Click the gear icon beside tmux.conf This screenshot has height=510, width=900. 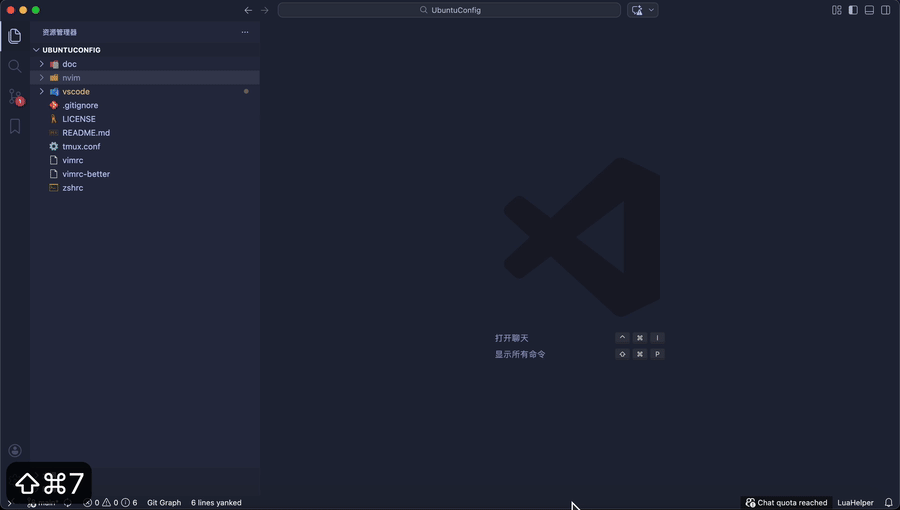point(54,146)
